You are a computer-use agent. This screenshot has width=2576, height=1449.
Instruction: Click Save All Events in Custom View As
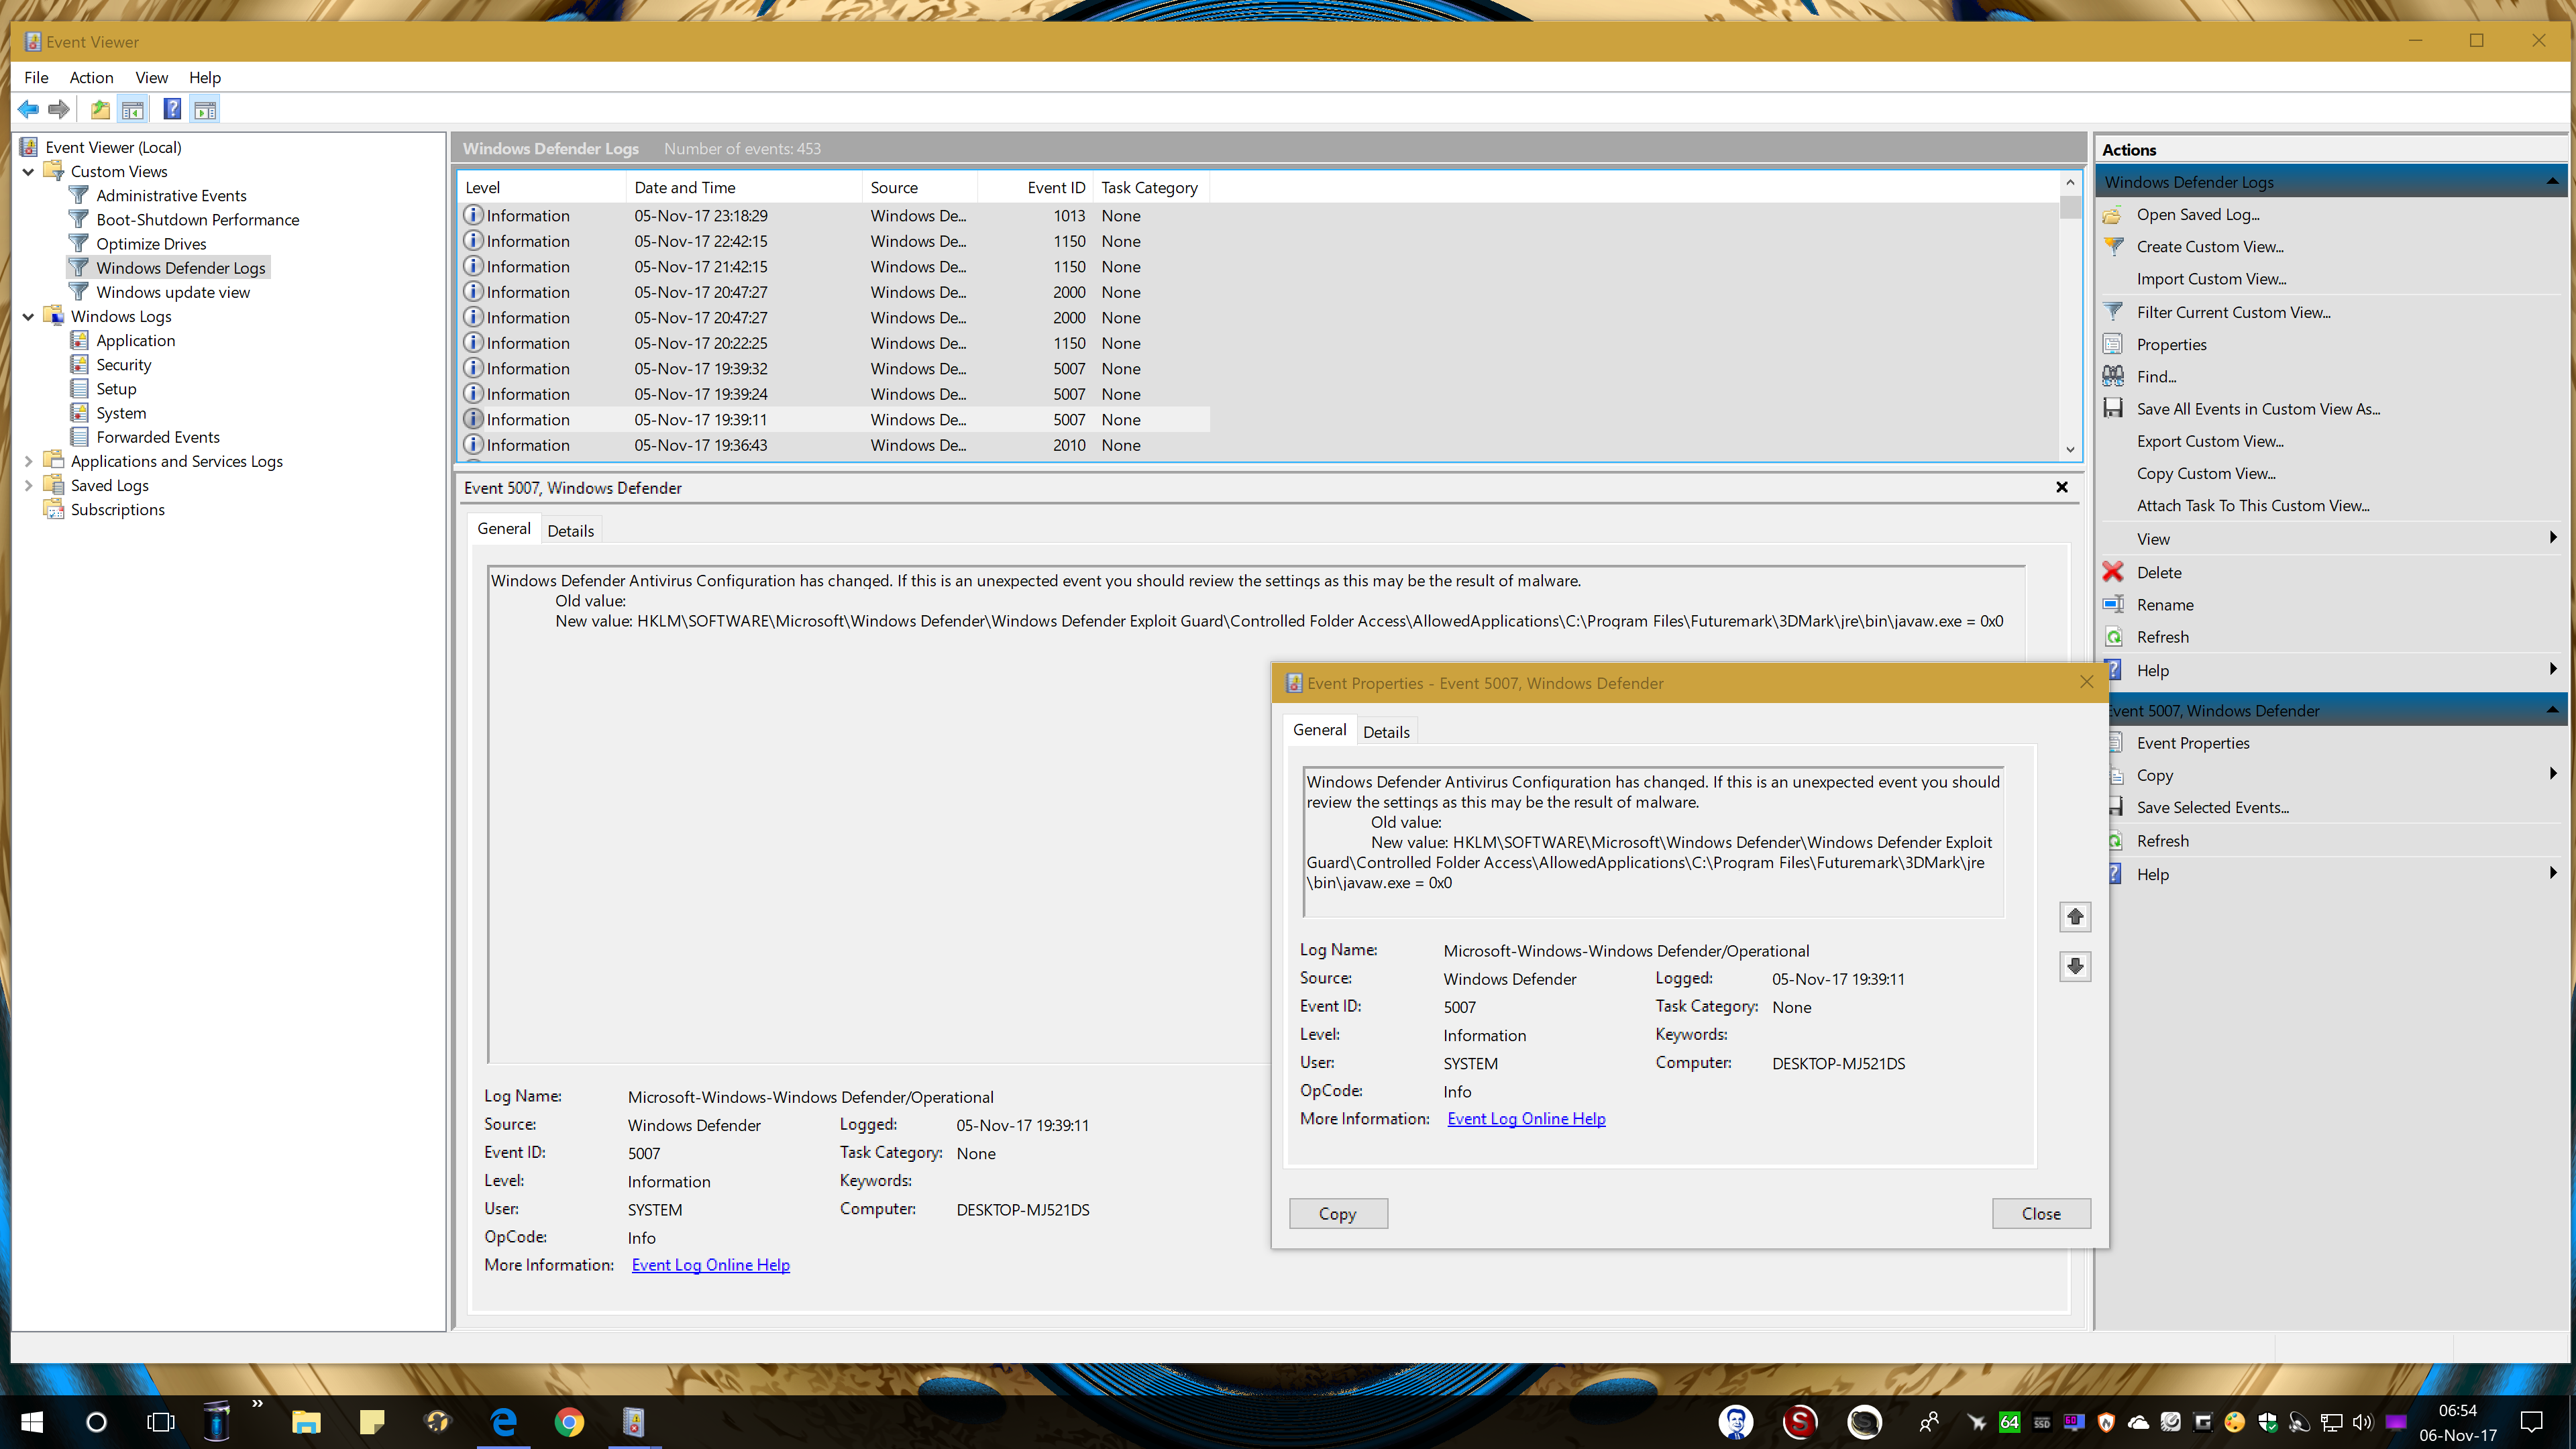[2258, 408]
